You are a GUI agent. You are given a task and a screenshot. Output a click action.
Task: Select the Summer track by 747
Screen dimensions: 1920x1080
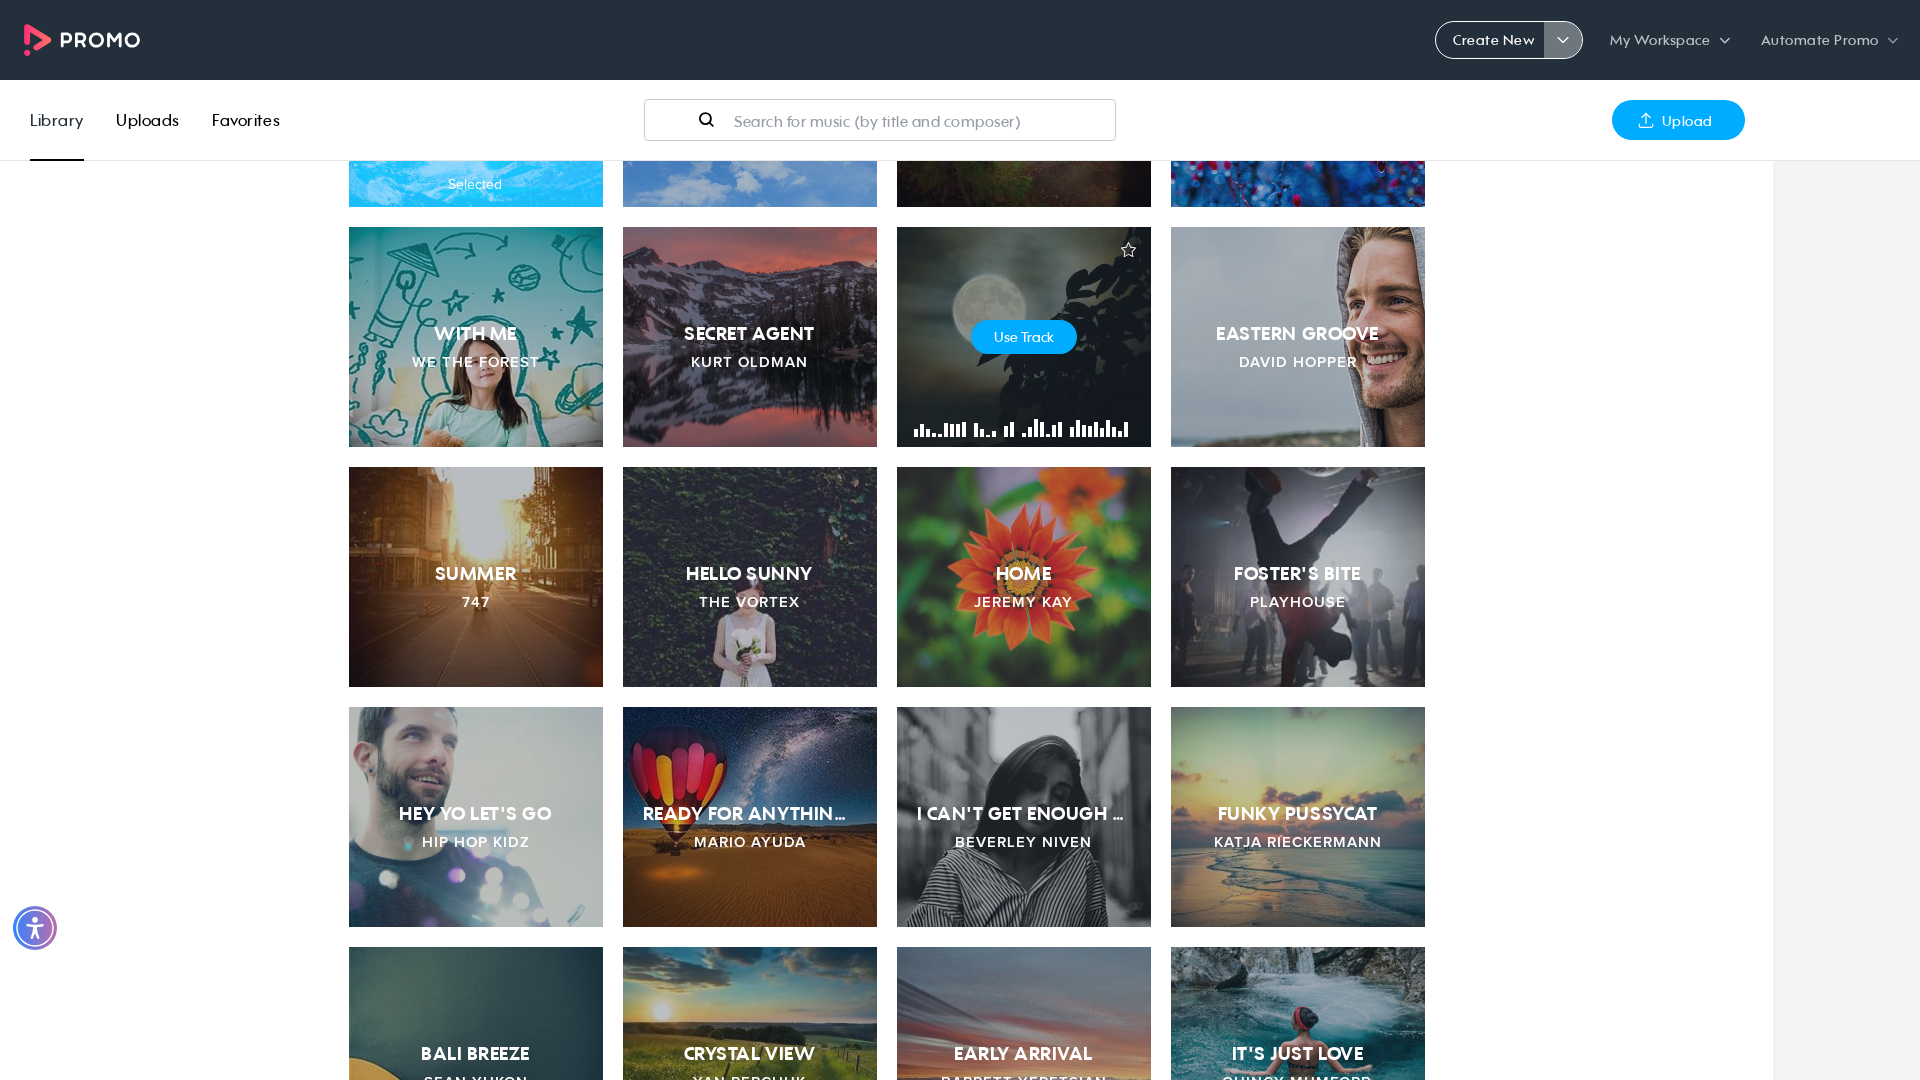tap(476, 577)
